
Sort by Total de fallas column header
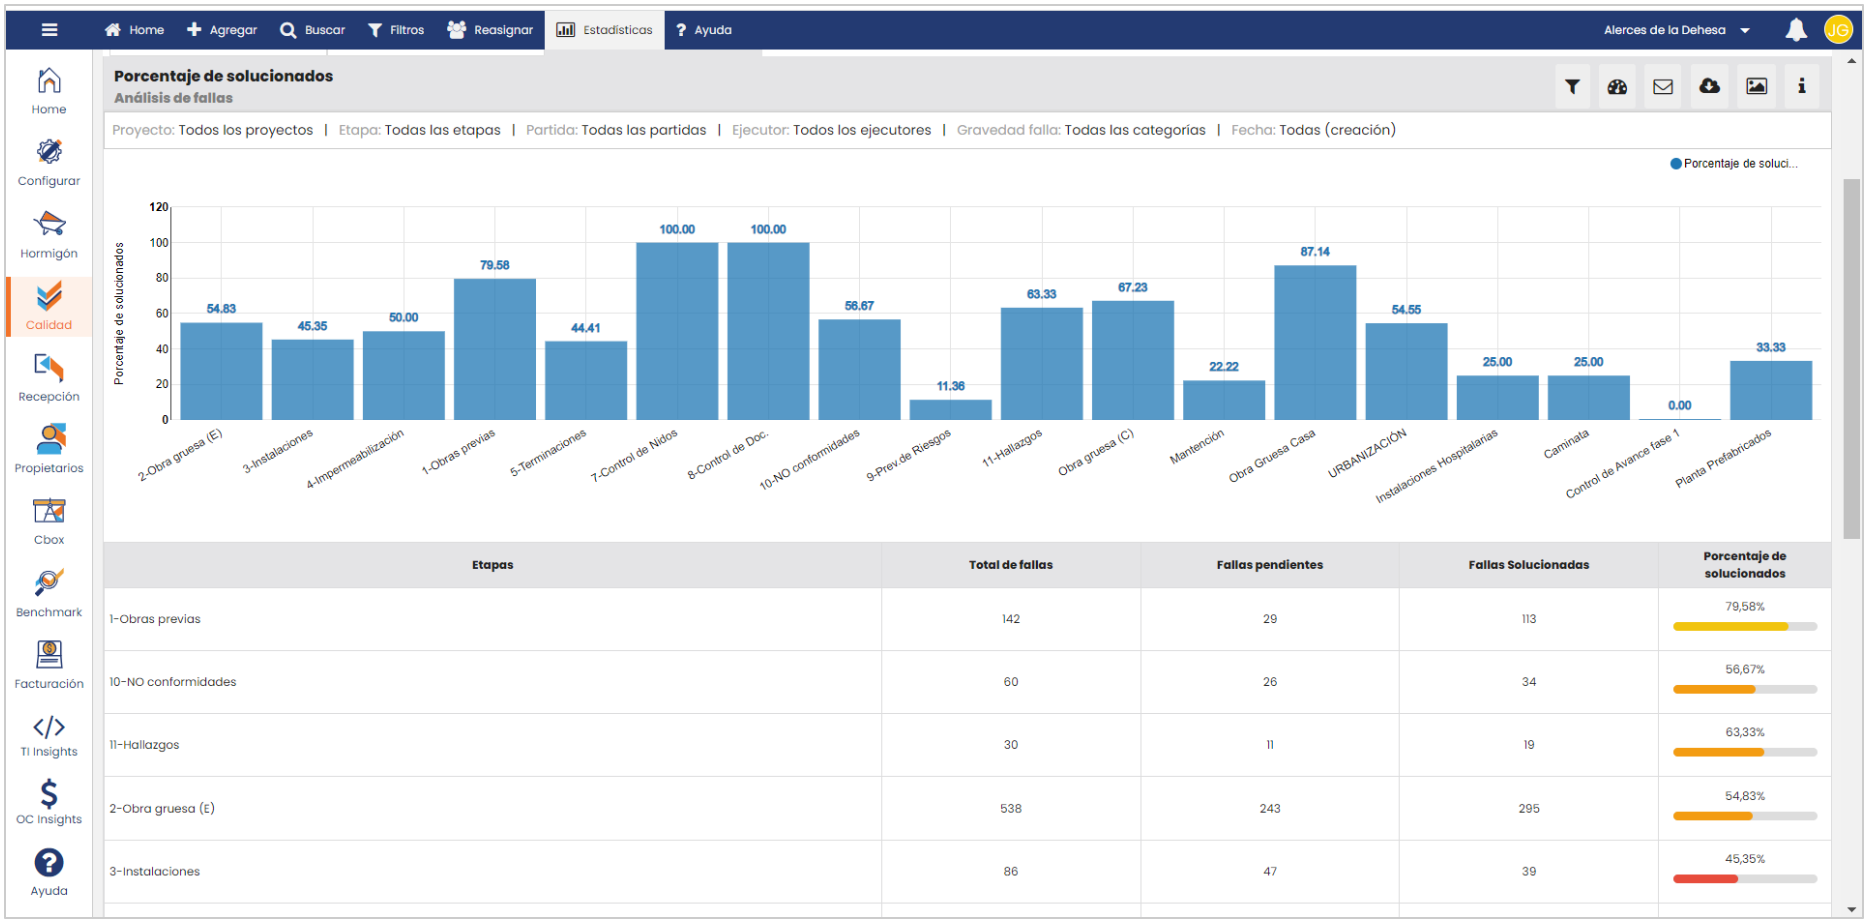(1010, 565)
